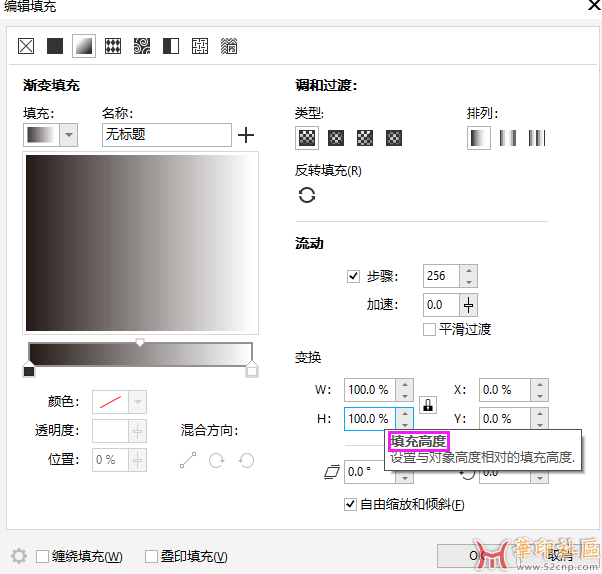
Task: Select the repeat arrangement icon
Action: [537, 138]
